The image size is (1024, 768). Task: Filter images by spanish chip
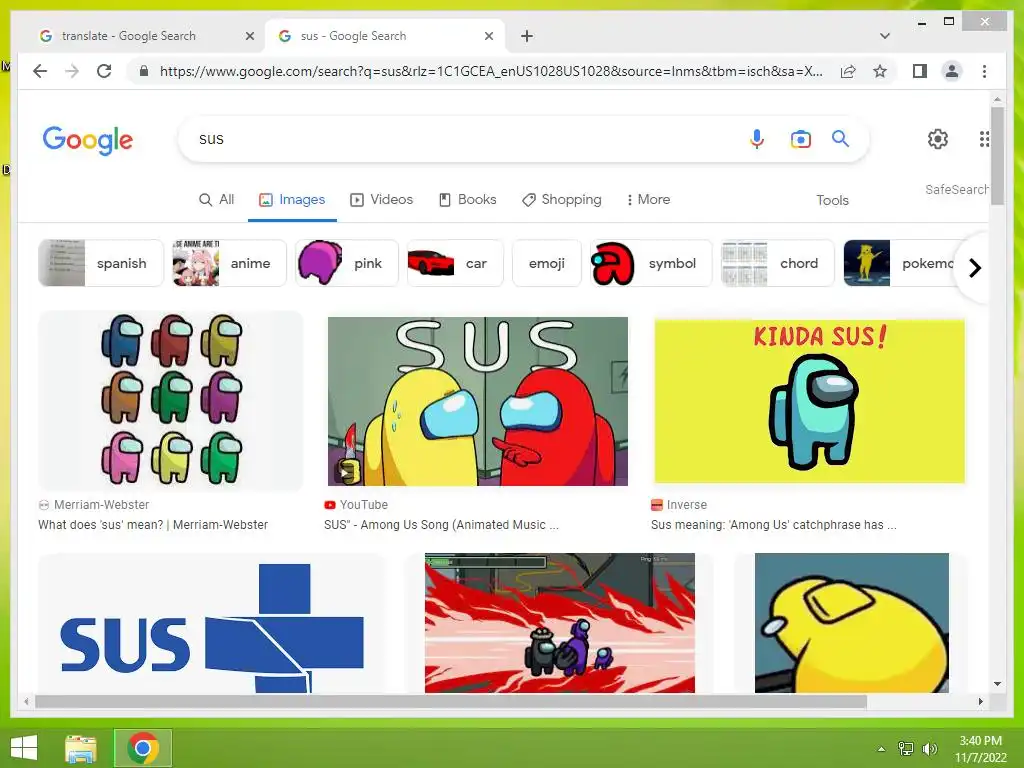tap(101, 263)
